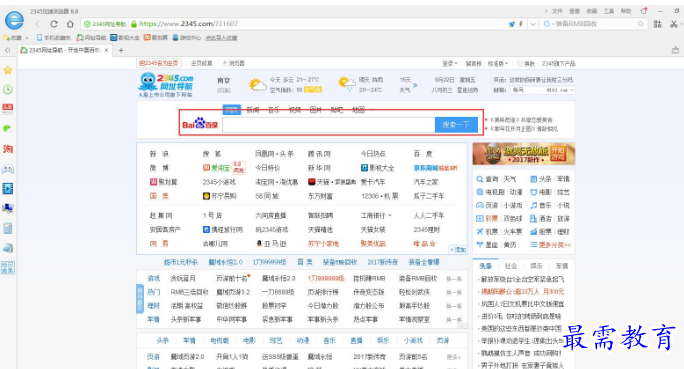Click the 点击导入收藏 link

pyautogui.click(x=221, y=38)
